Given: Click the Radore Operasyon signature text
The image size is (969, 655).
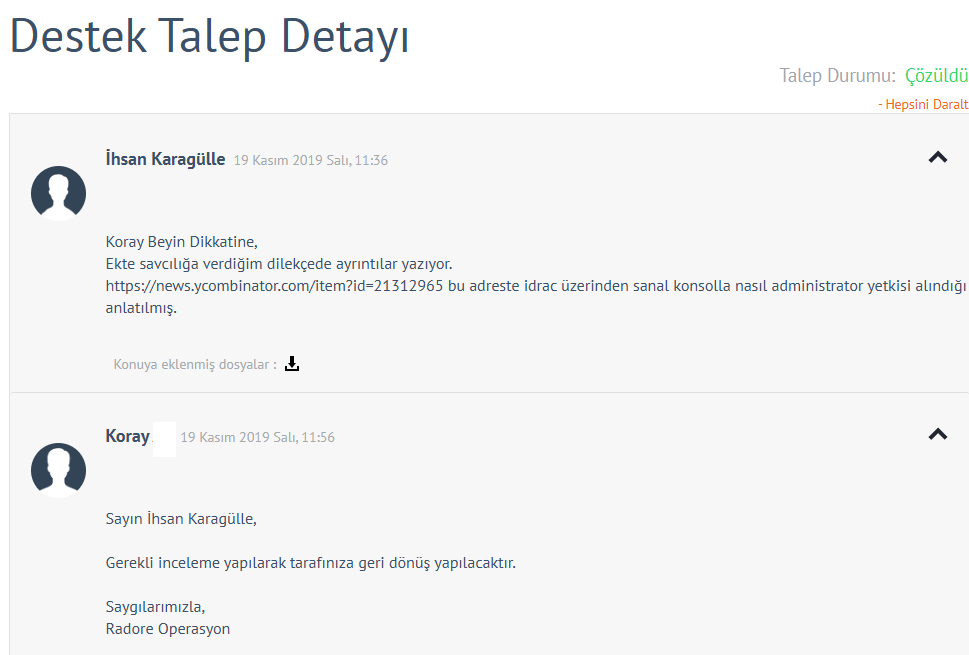Looking at the screenshot, I should [x=167, y=629].
